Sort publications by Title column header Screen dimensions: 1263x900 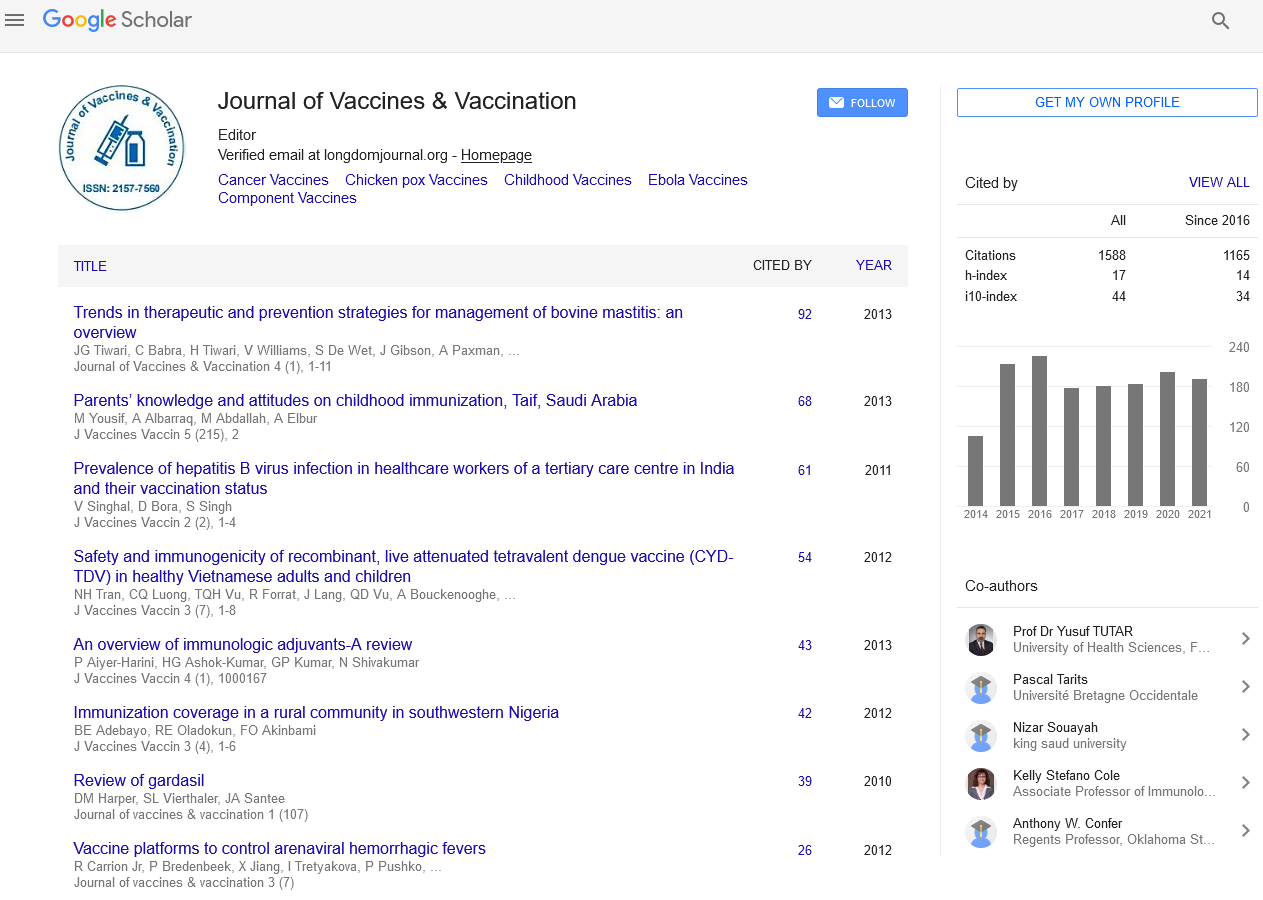pos(90,266)
